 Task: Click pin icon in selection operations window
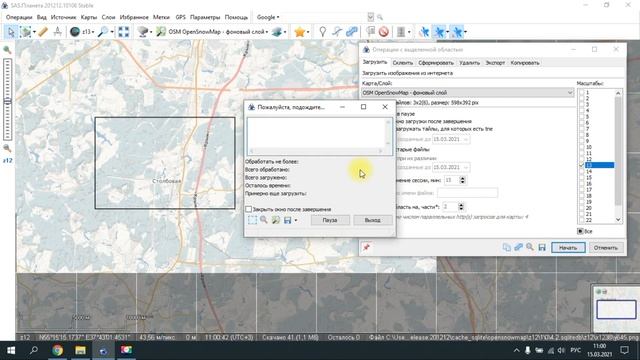coord(366,247)
